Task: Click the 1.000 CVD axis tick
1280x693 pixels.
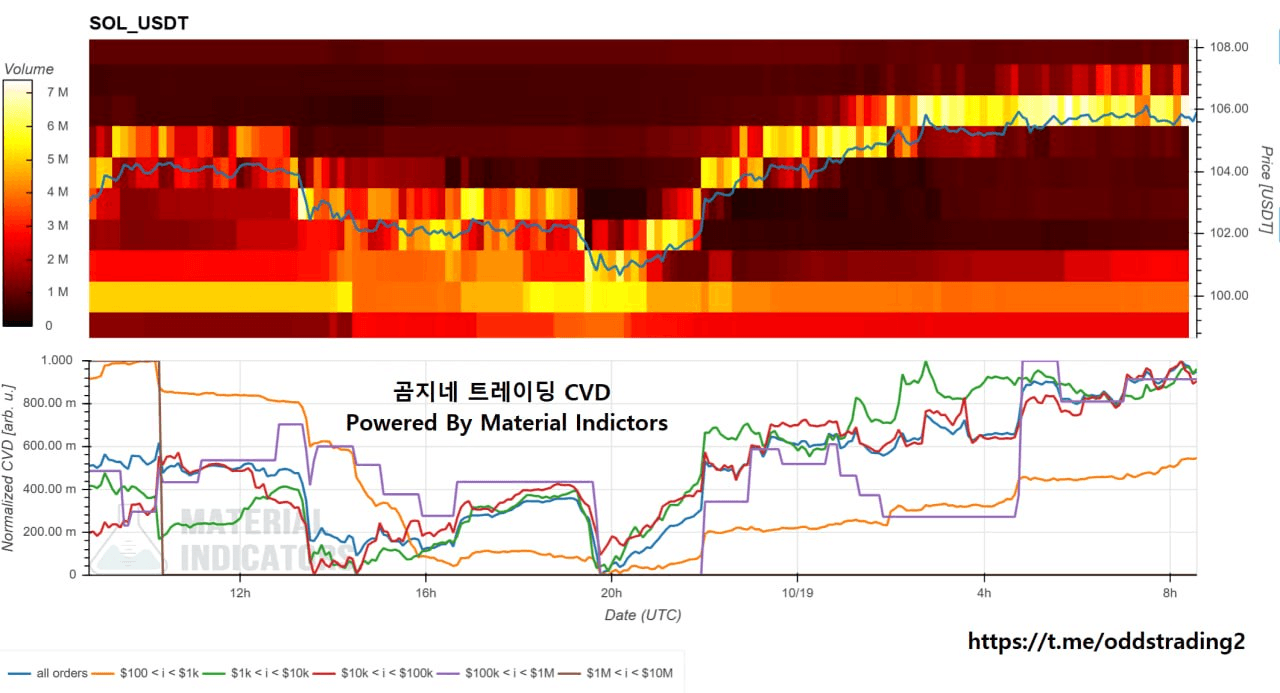Action: pos(59,360)
